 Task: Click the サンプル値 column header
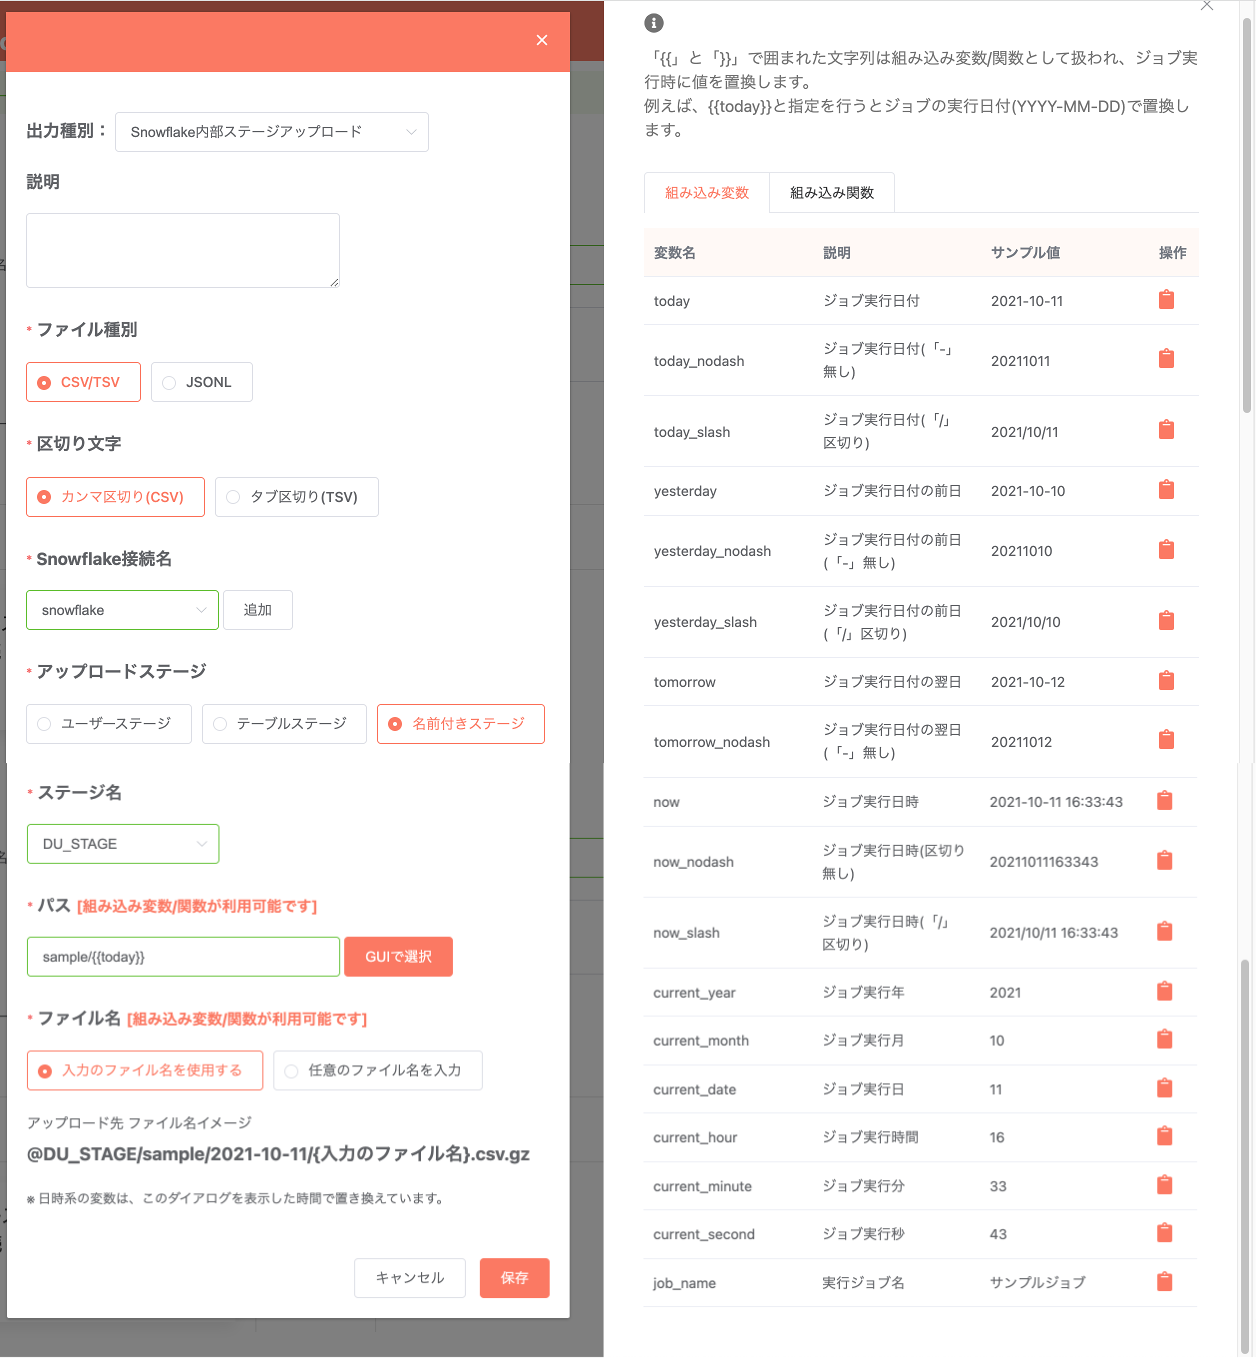coord(1025,253)
